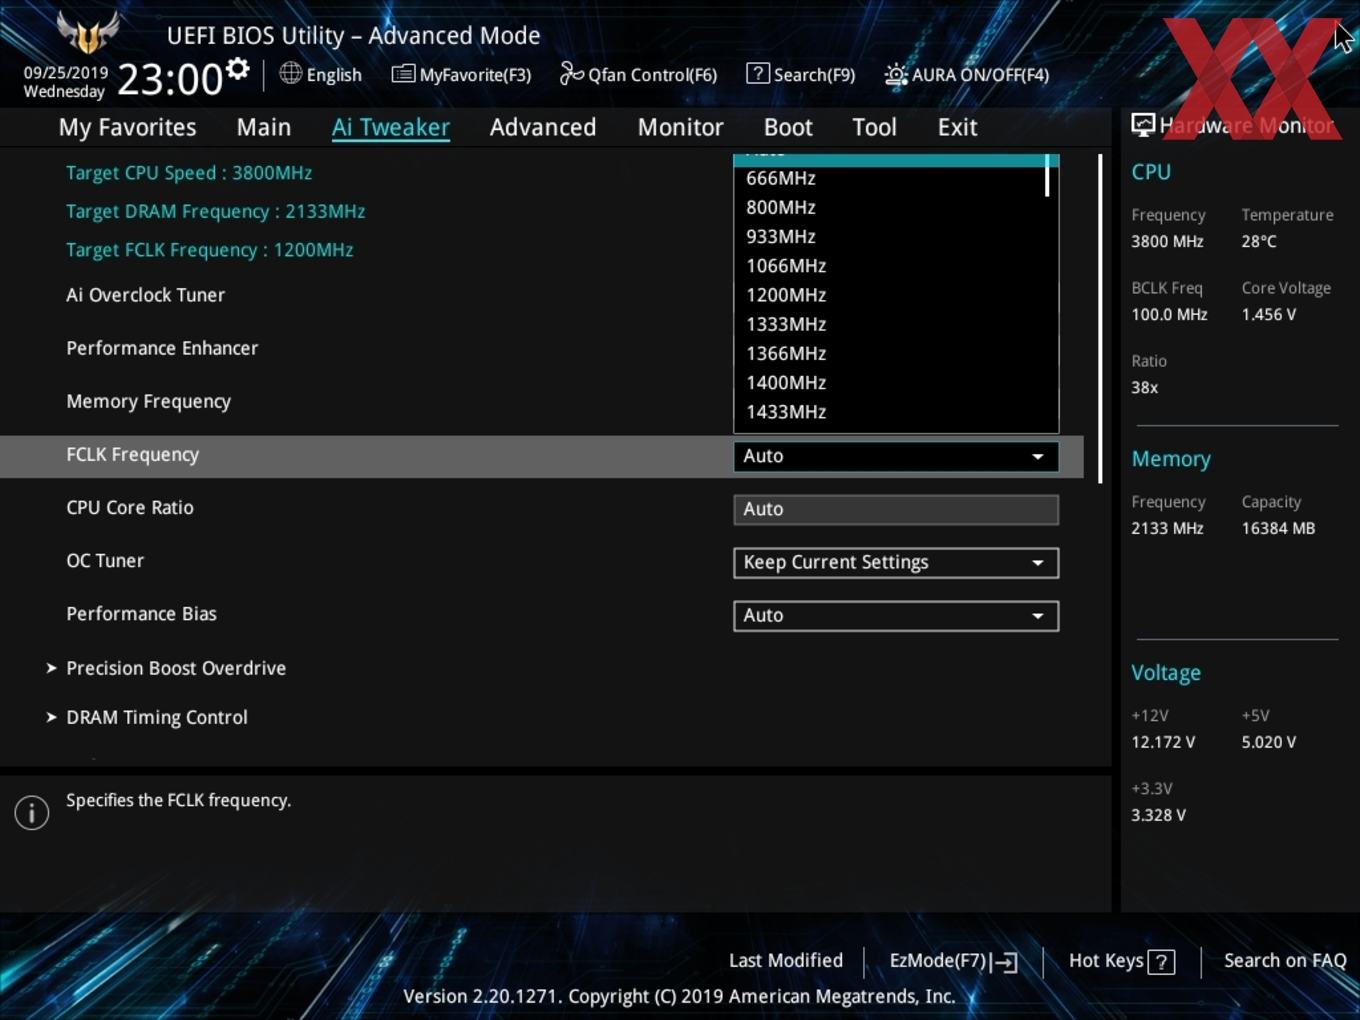
Task: Click the Hot Keys question mark icon
Action: [x=1161, y=962]
